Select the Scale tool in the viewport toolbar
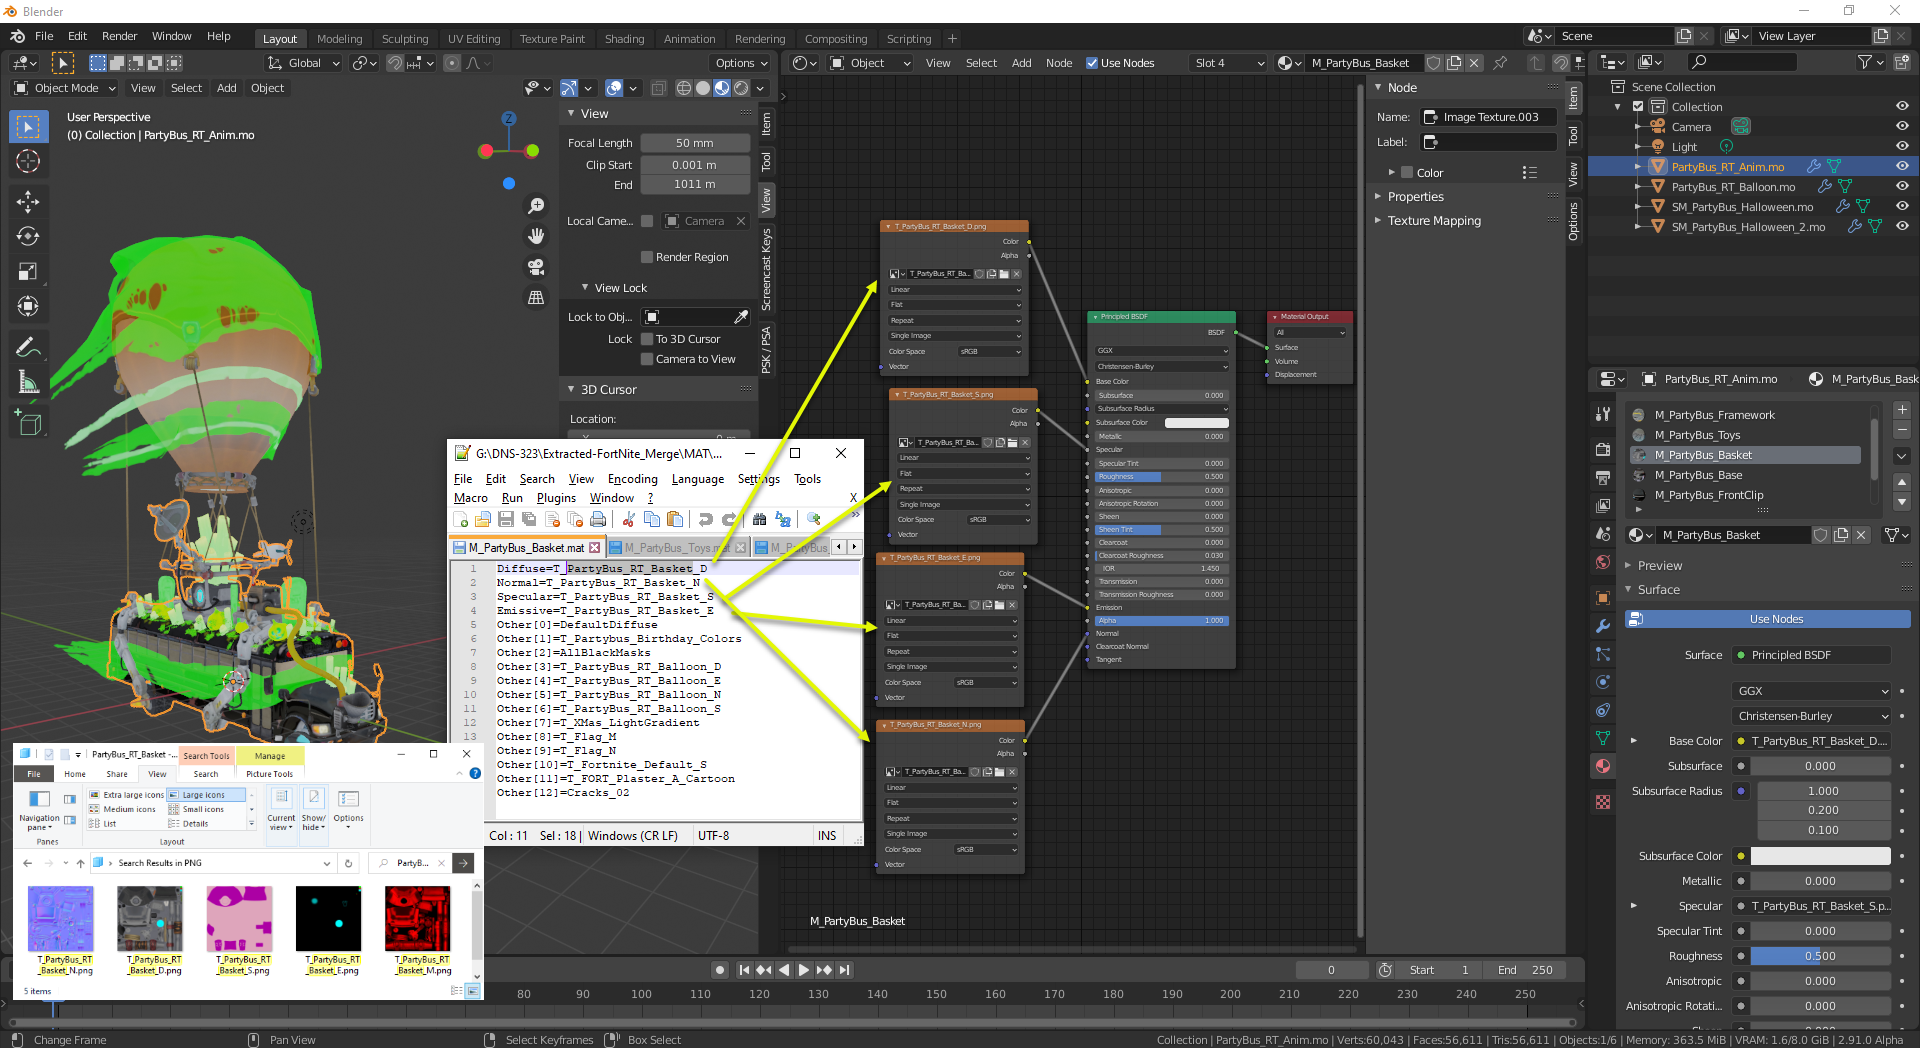Viewport: 1920px width, 1048px height. pos(28,271)
